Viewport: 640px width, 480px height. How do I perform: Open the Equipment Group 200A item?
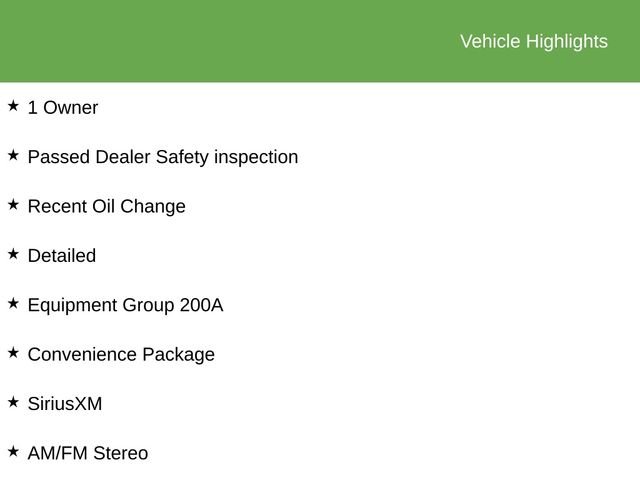125,305
